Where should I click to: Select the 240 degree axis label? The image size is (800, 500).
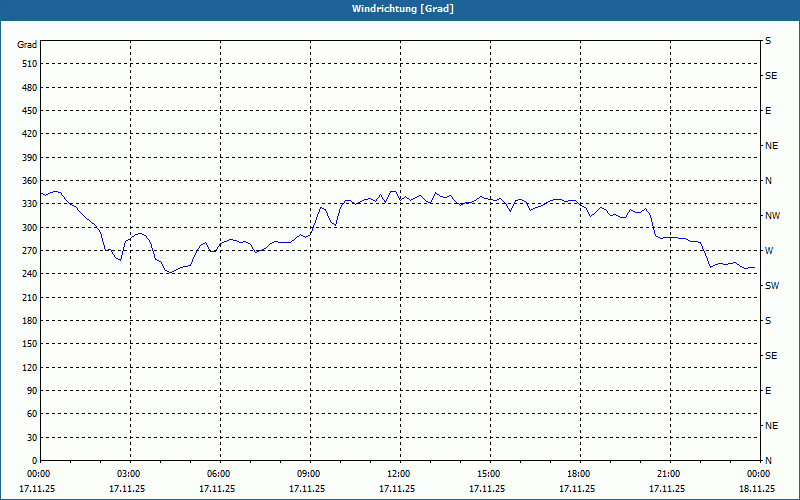tap(30, 274)
